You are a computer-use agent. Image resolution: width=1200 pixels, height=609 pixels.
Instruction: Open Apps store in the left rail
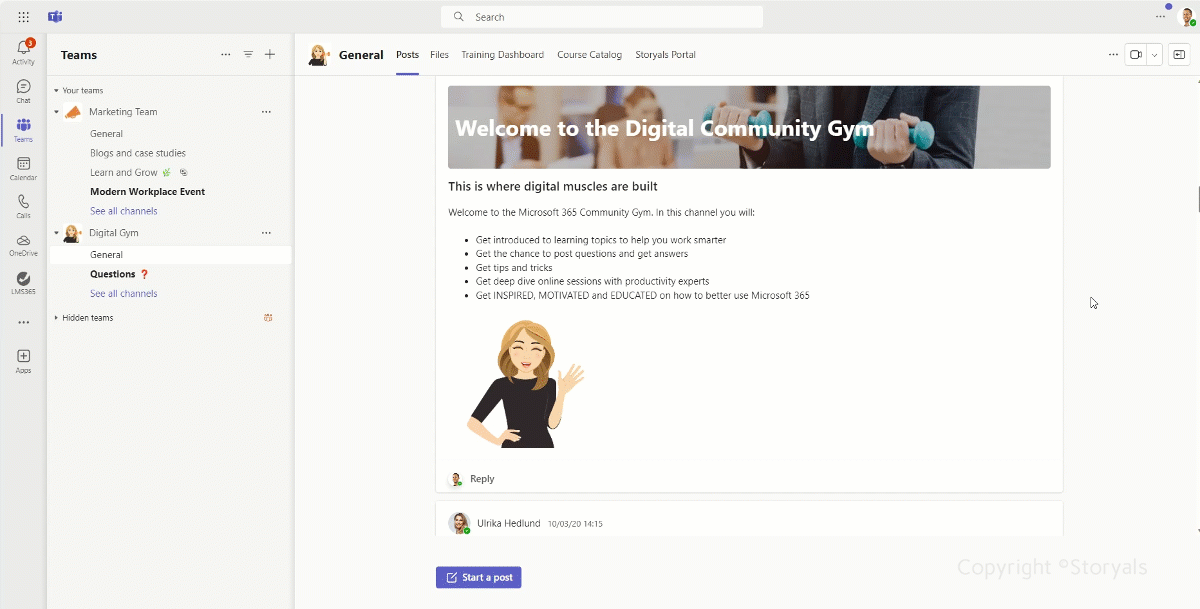pos(23,361)
